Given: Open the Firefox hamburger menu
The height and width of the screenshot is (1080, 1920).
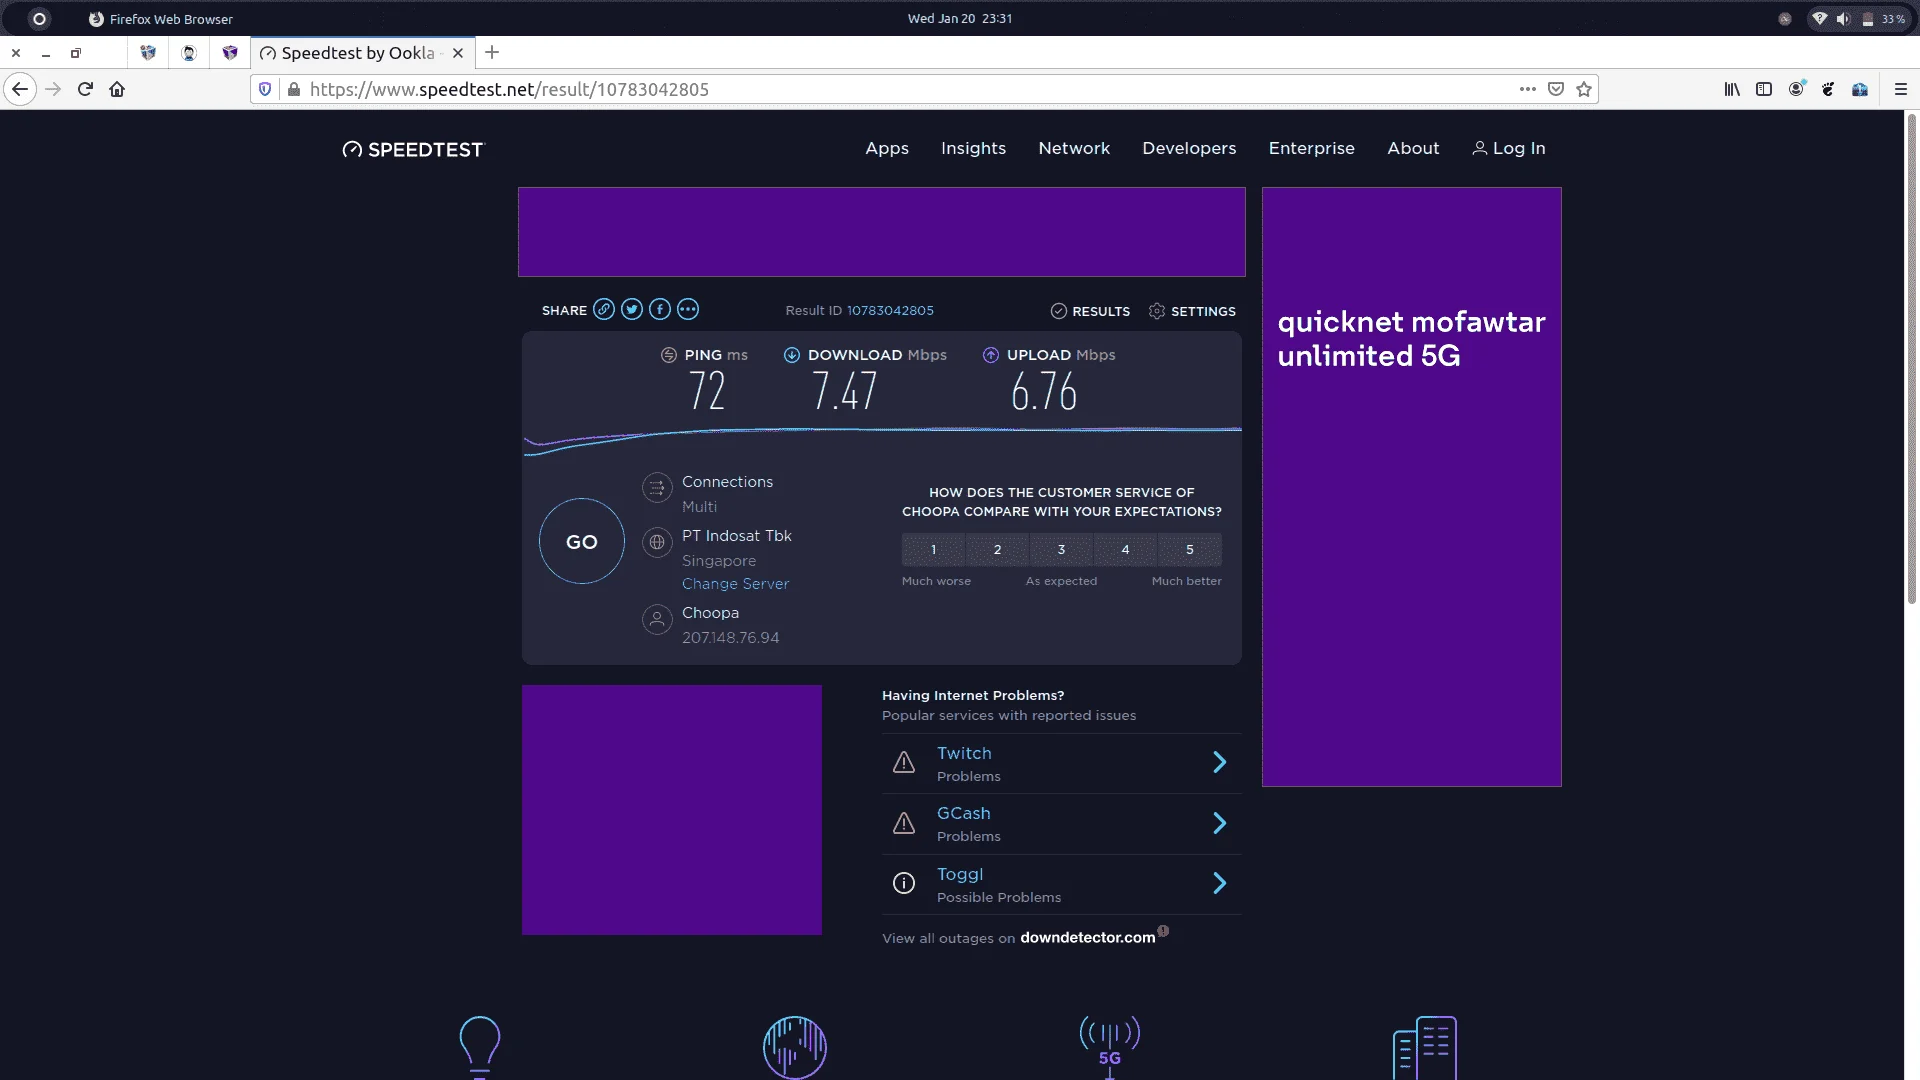Looking at the screenshot, I should pos(1900,89).
